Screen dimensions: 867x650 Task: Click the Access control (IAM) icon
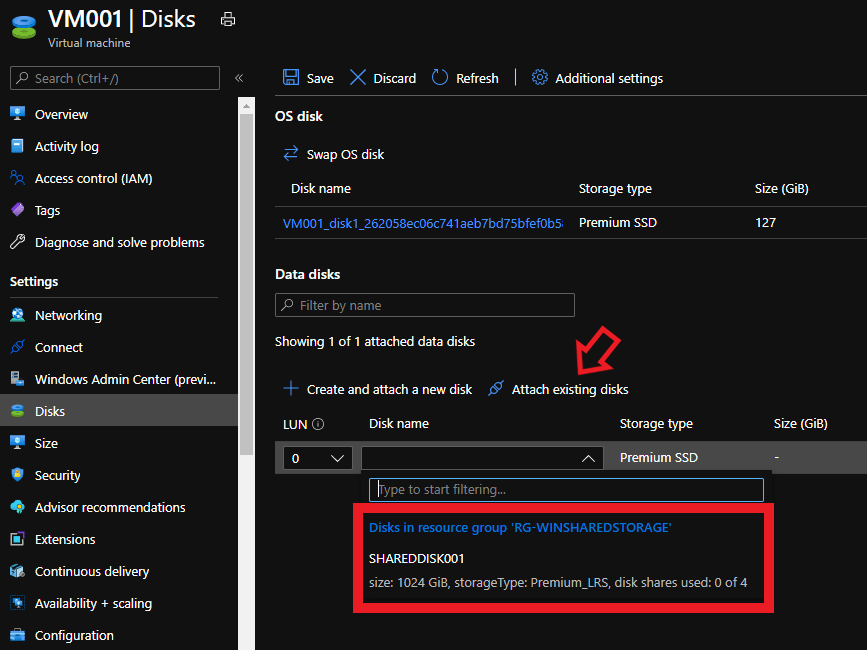[18, 178]
